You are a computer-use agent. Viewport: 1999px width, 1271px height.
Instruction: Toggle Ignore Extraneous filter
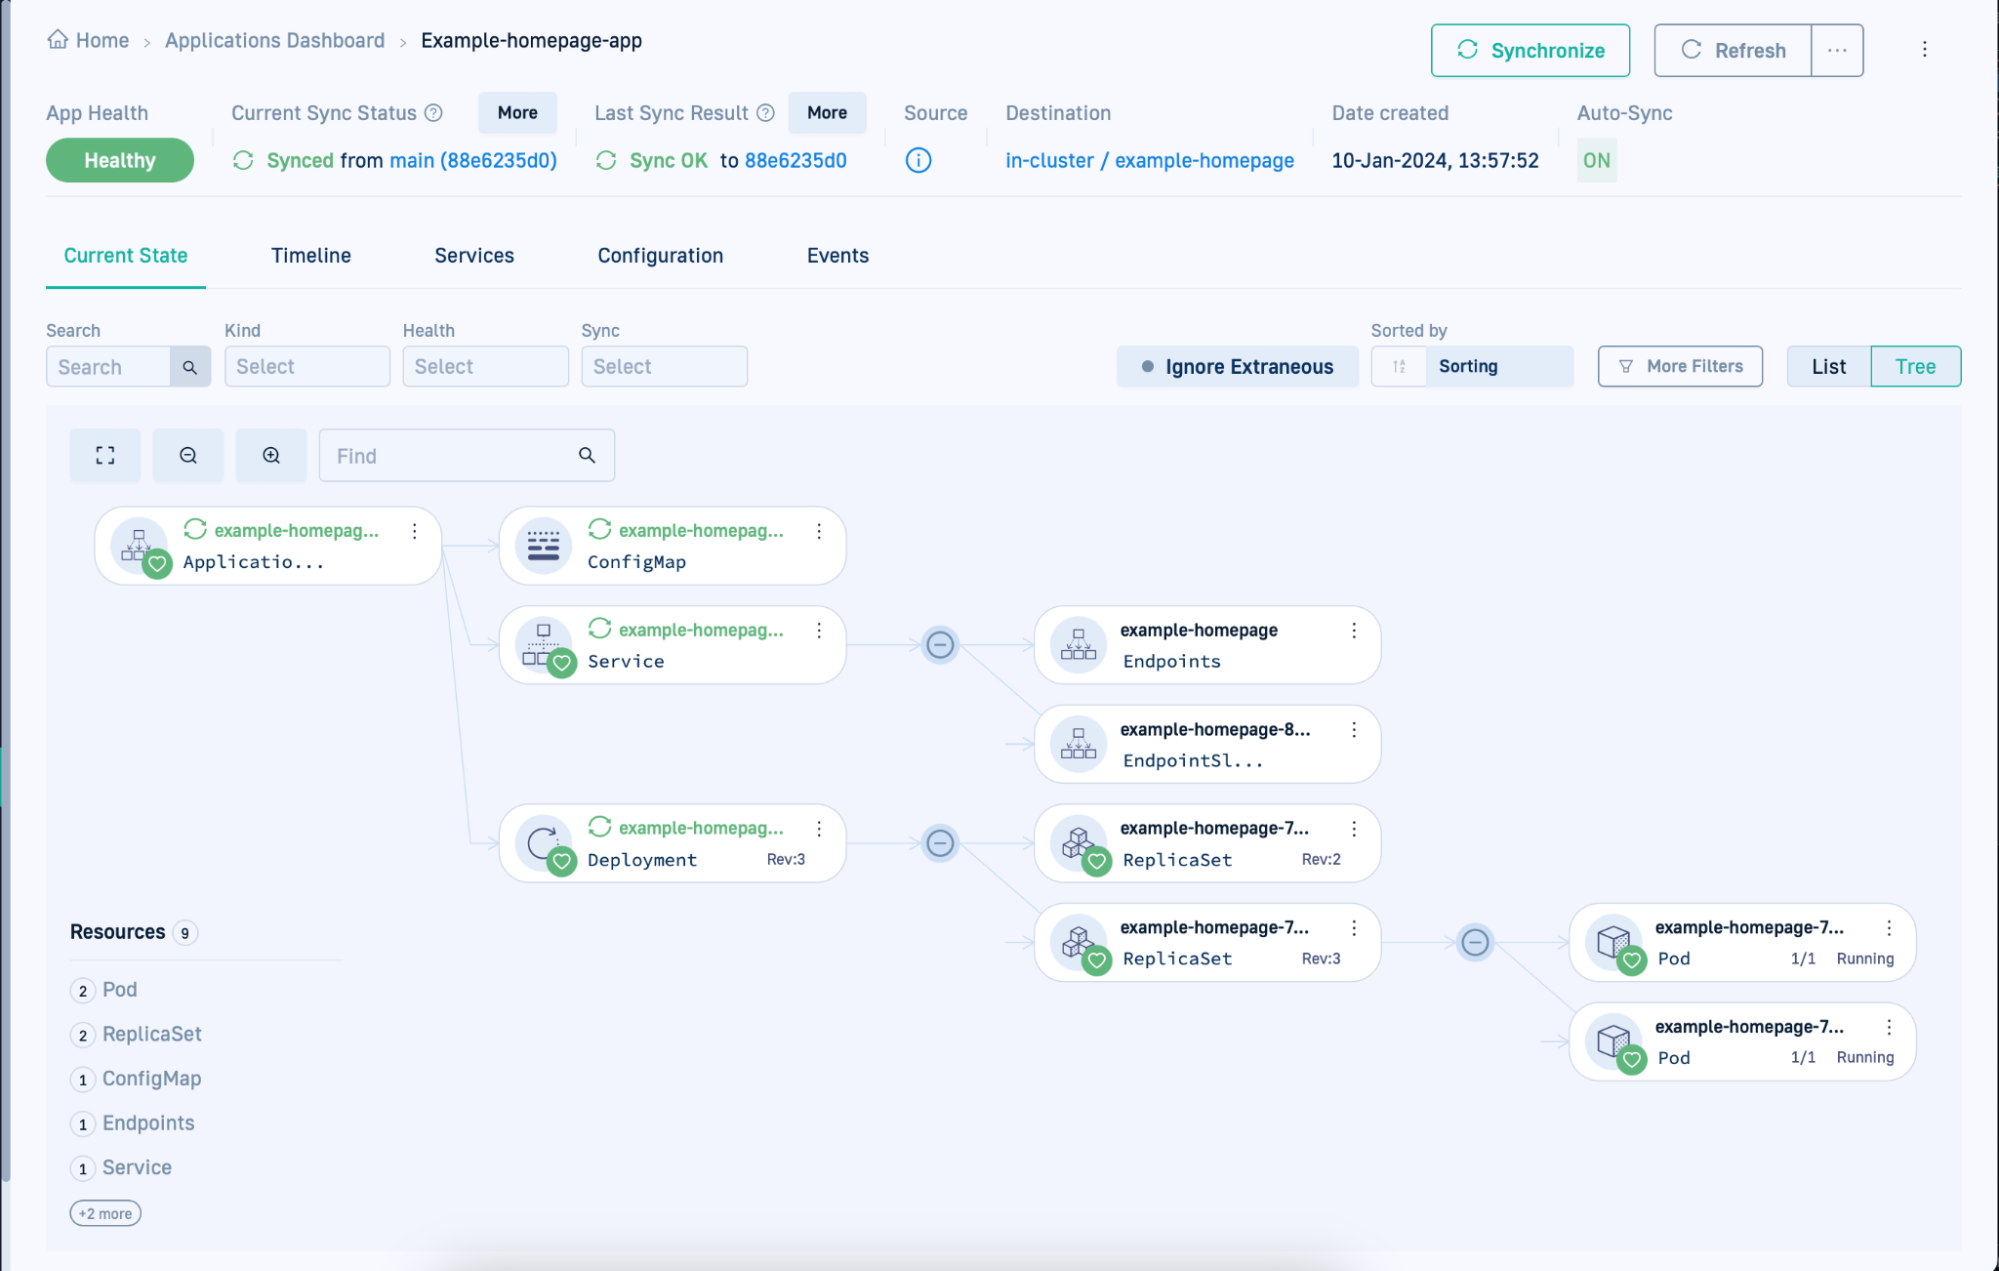pos(1237,366)
